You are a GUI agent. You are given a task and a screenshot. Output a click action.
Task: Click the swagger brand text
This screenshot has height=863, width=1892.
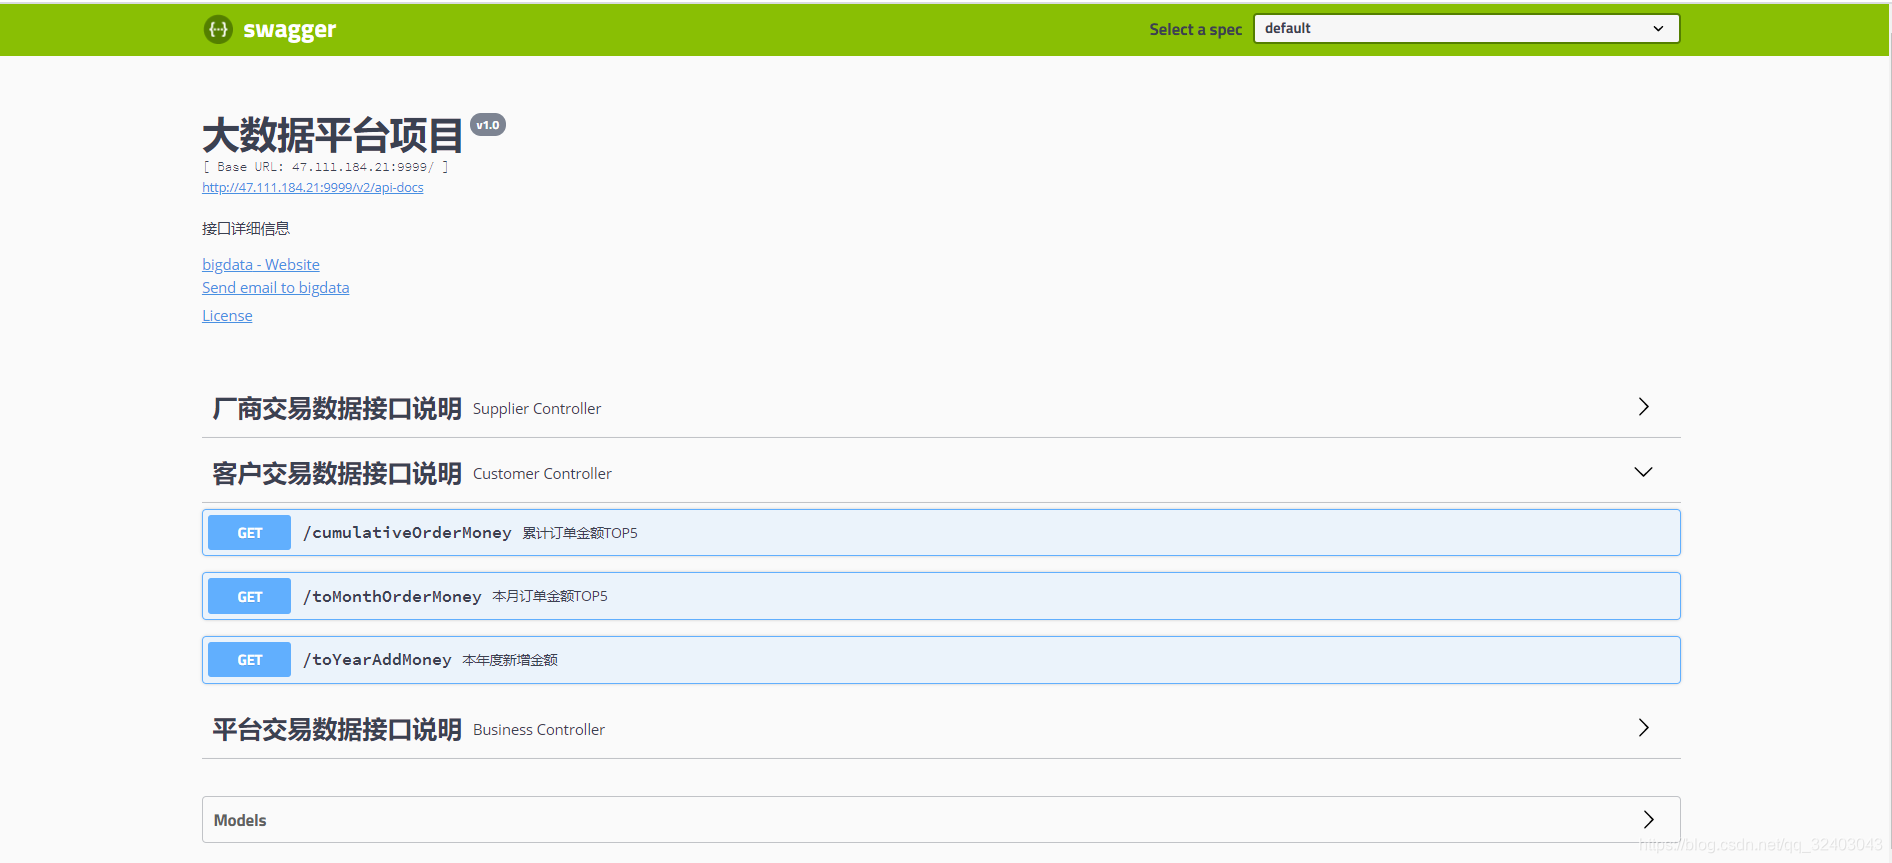tap(290, 30)
